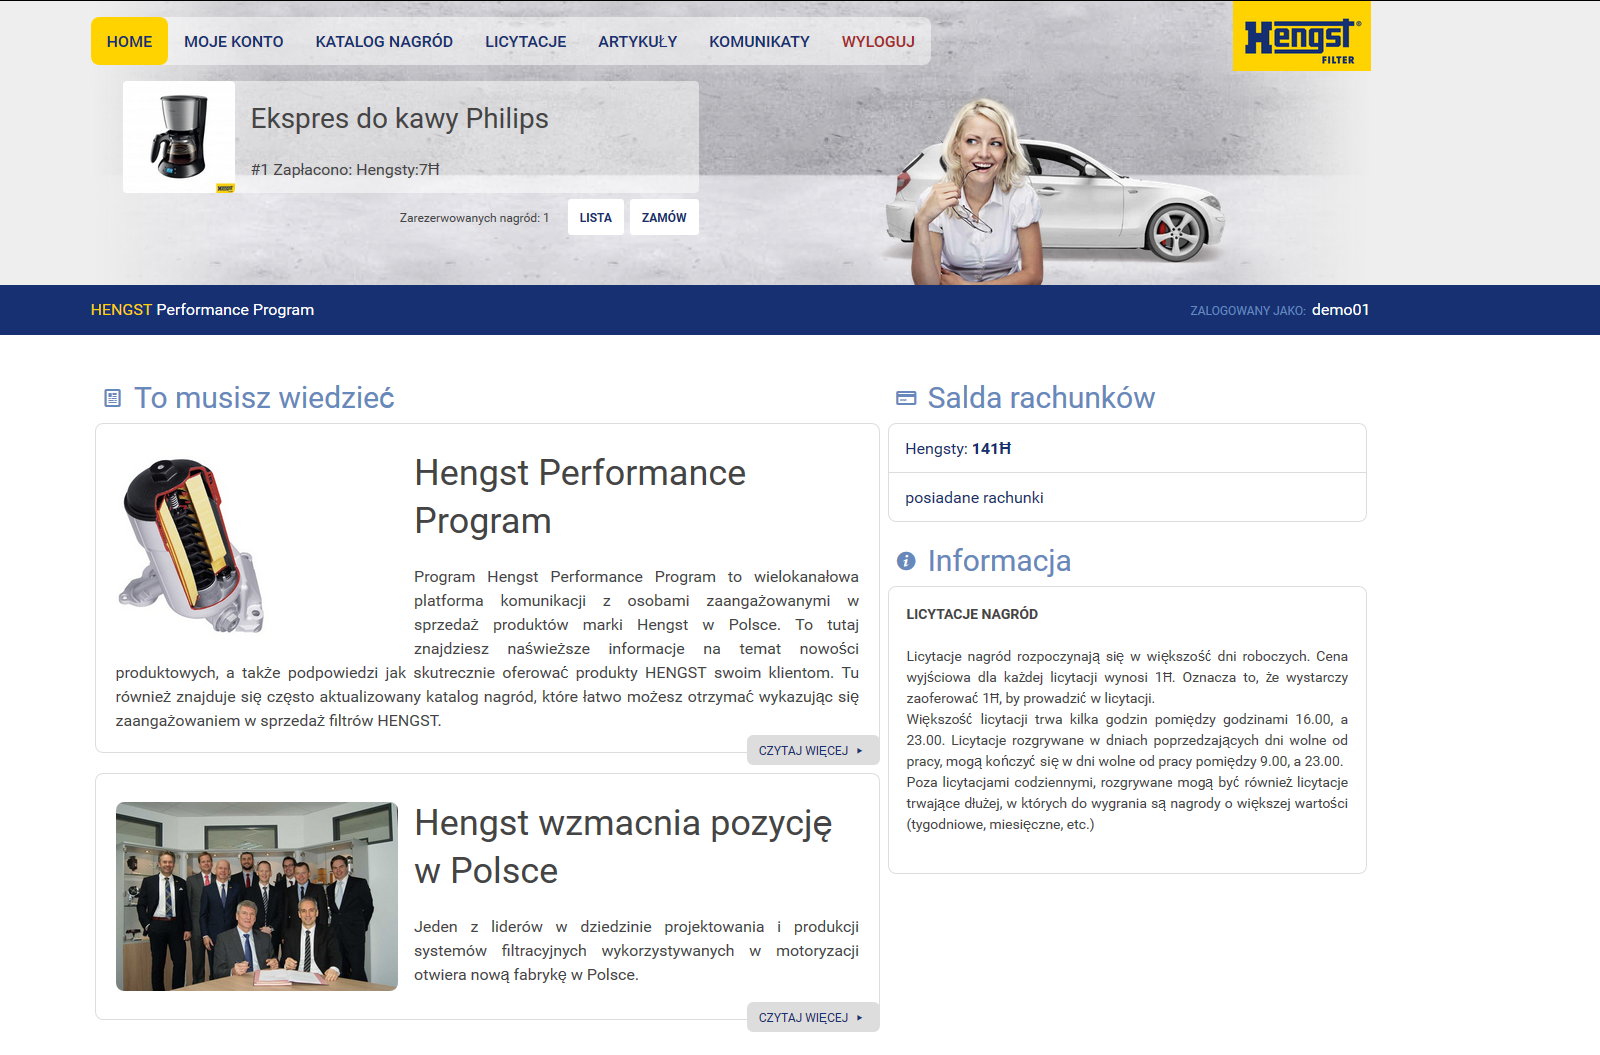The width and height of the screenshot is (1600, 1055).
Task: Click the card icon beside Salda rachunków
Action: (x=906, y=398)
